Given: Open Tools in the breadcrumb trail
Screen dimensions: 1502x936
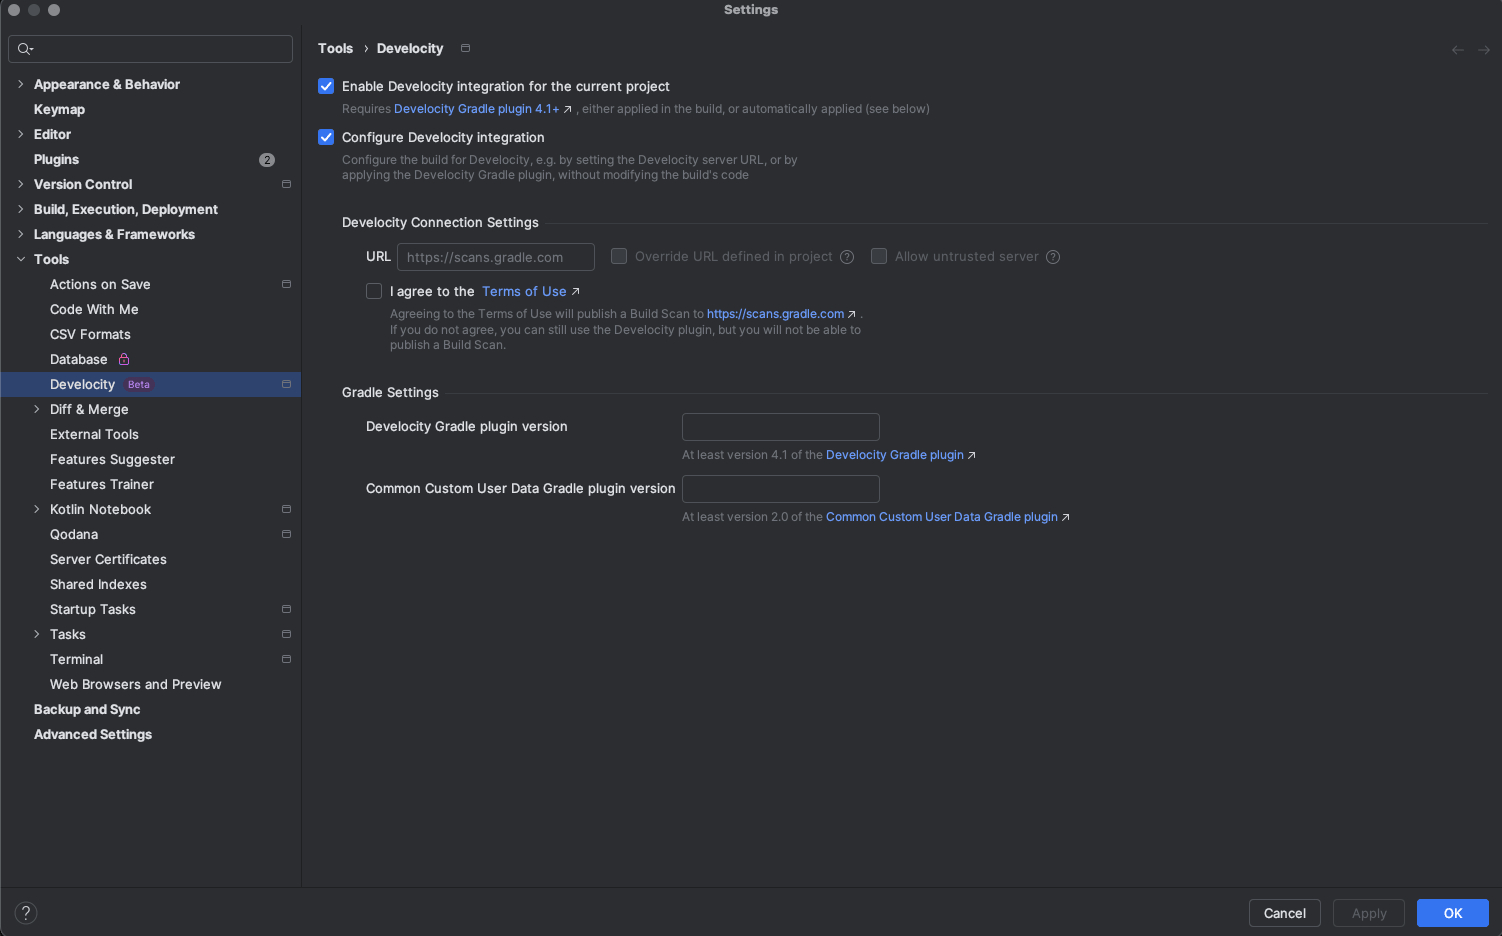Looking at the screenshot, I should pos(335,48).
